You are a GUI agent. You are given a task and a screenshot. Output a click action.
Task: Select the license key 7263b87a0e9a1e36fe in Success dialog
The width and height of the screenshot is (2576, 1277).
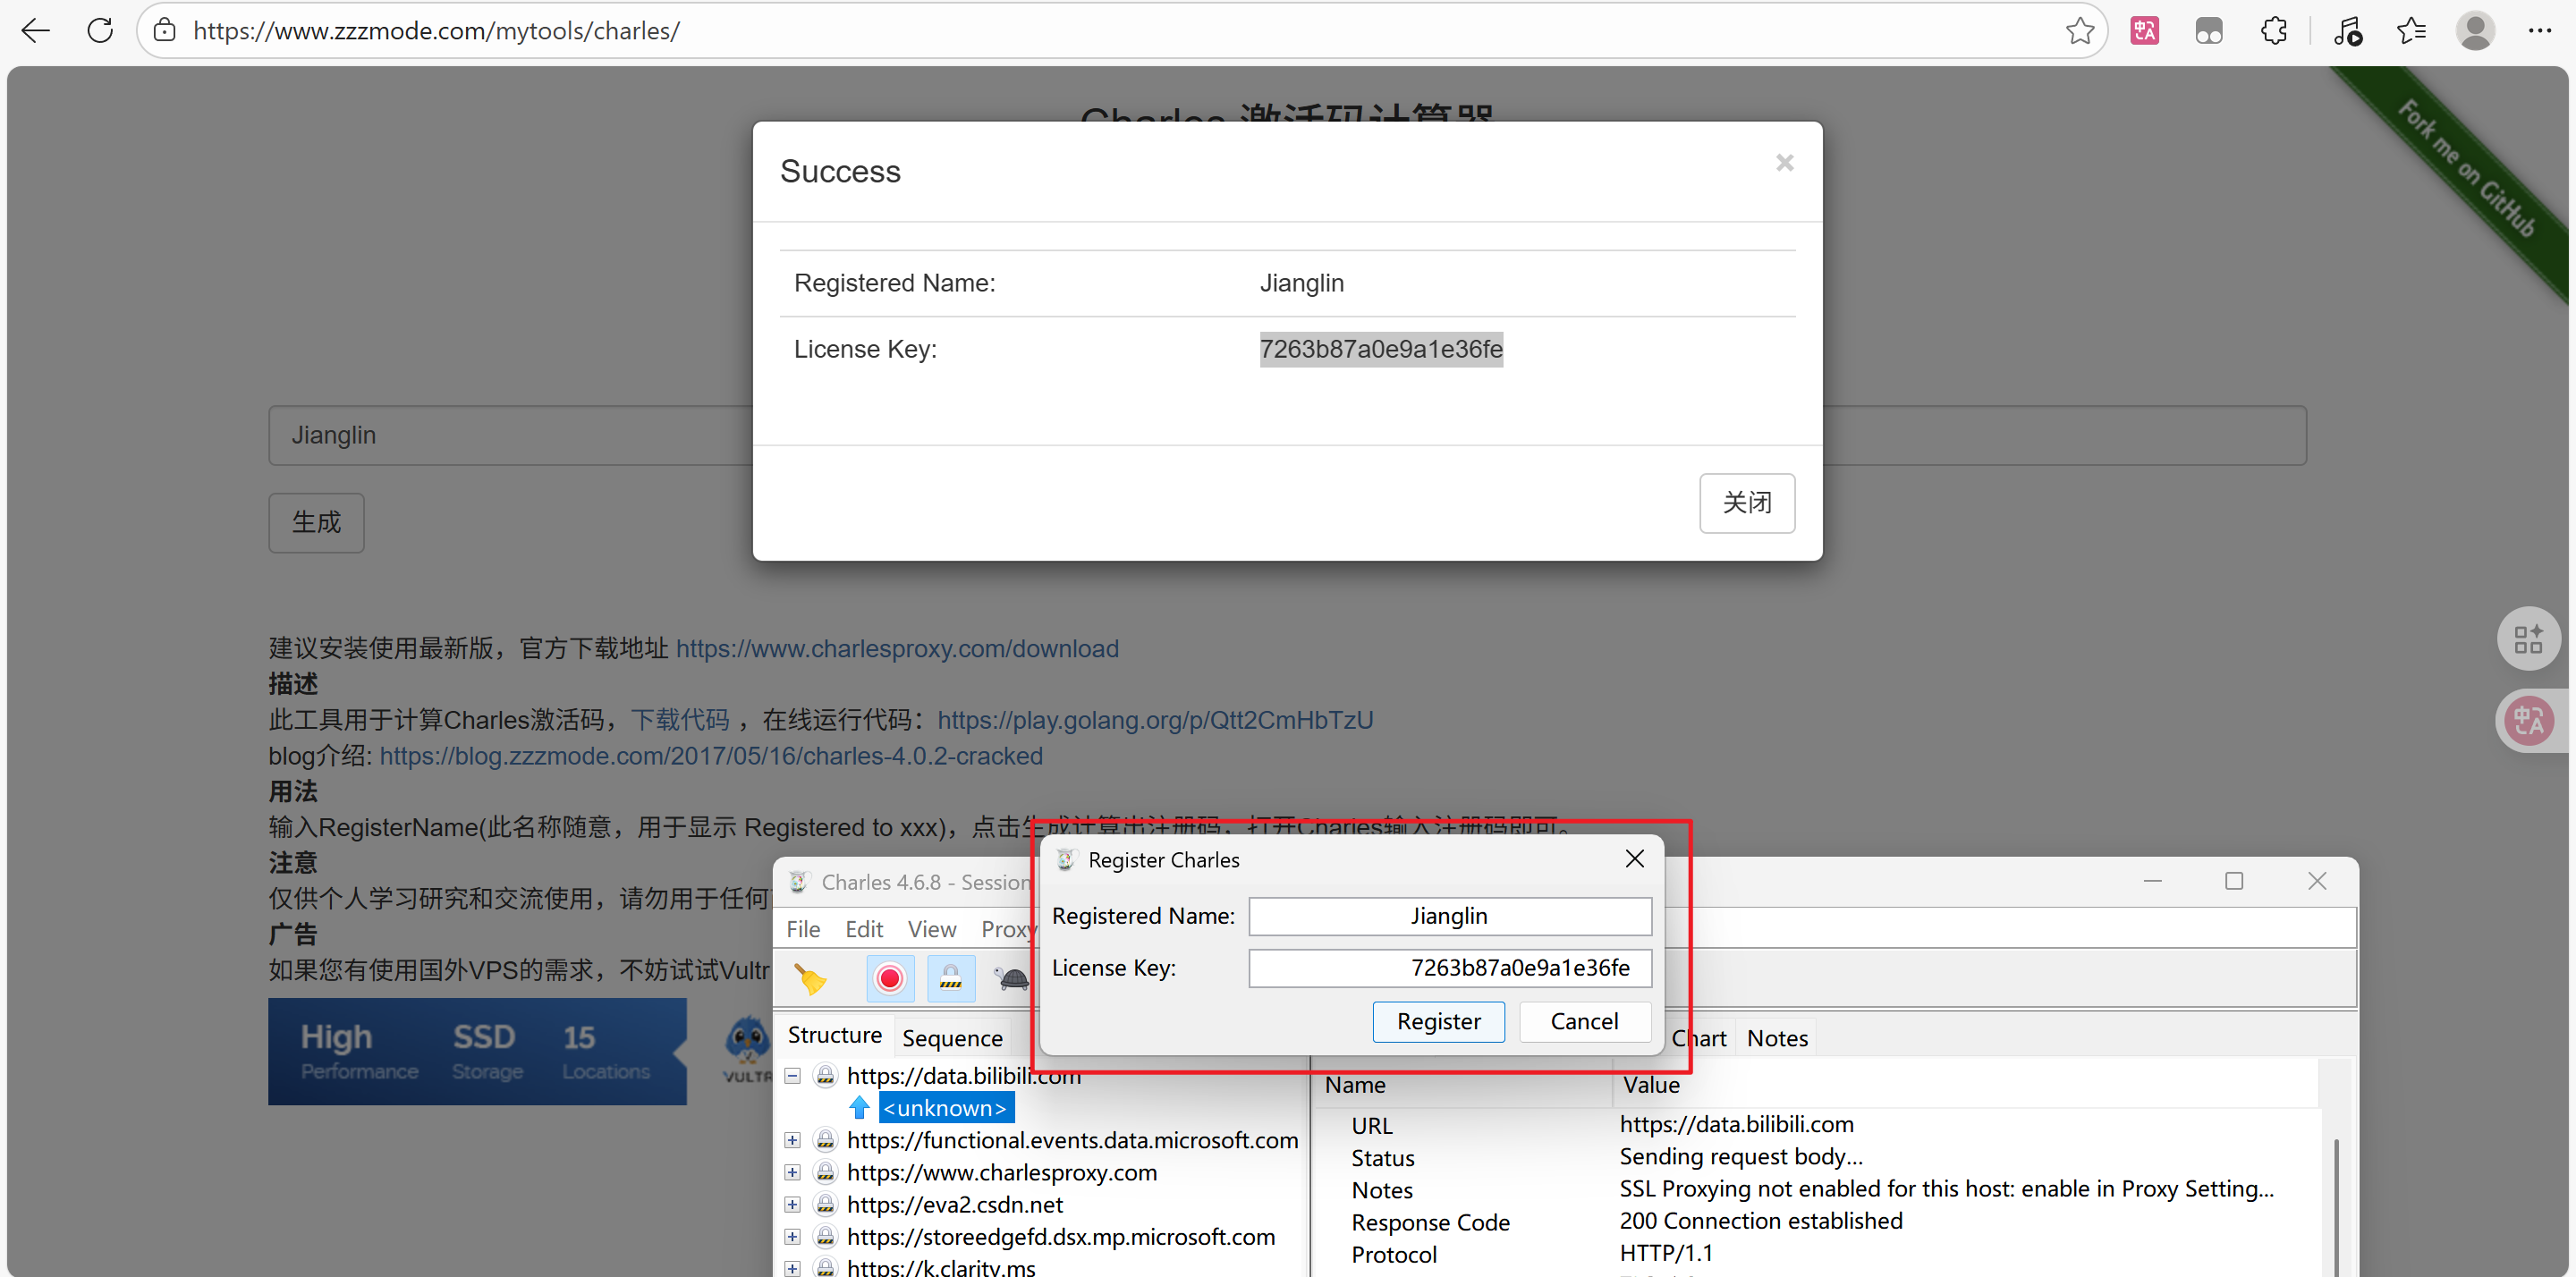[x=1381, y=349]
